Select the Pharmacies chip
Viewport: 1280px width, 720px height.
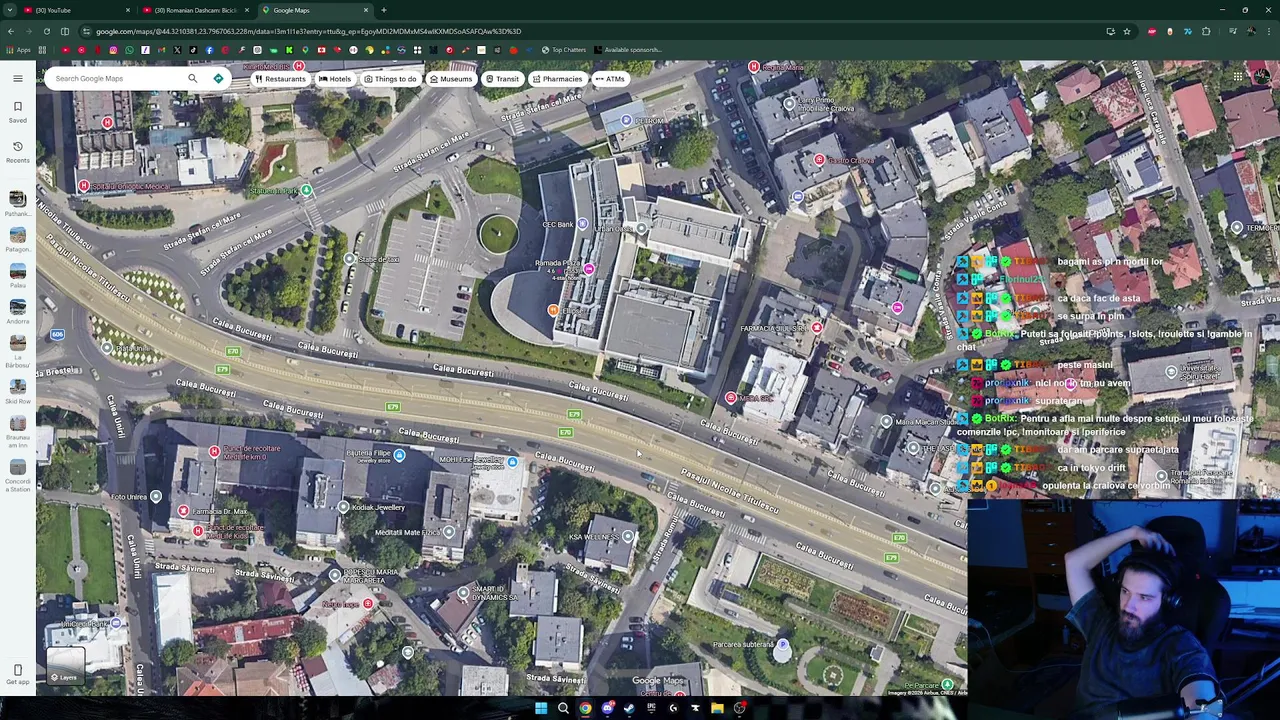556,79
